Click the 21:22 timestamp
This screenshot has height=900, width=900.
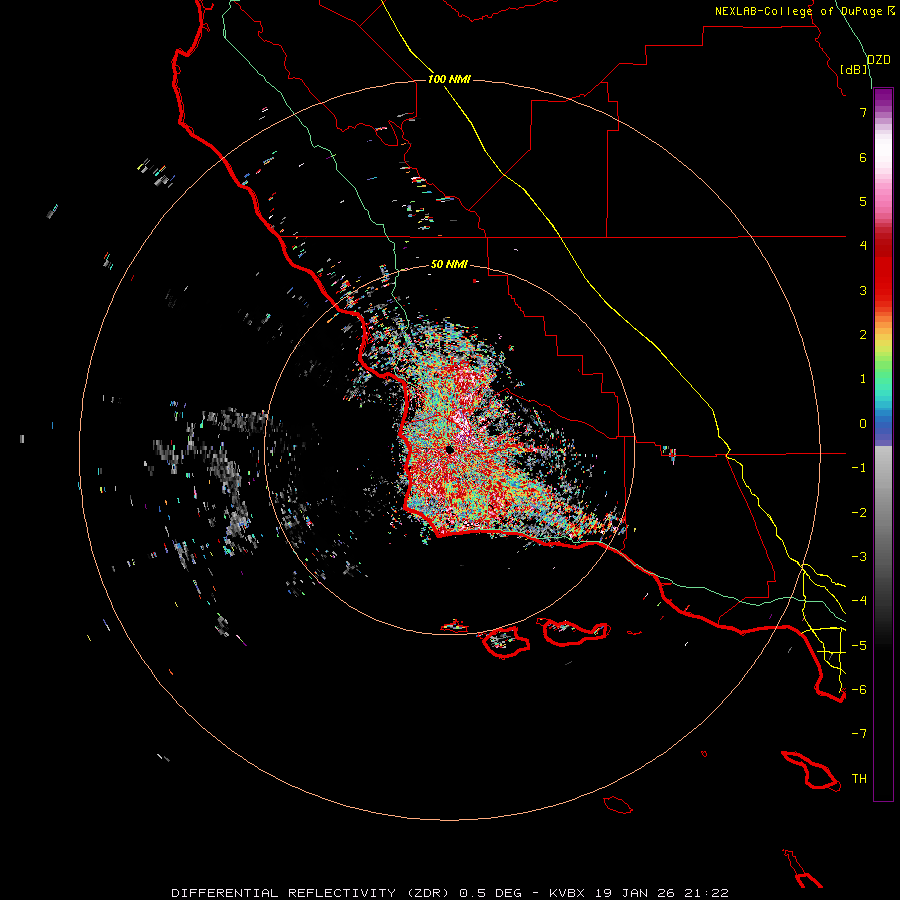708,893
